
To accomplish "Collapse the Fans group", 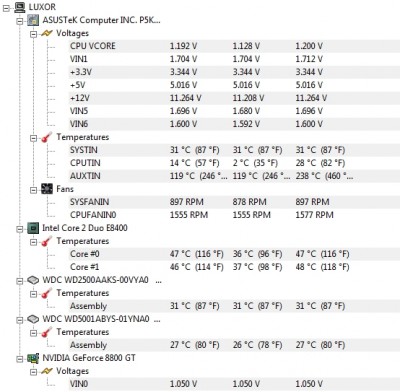I will [x=33, y=190].
